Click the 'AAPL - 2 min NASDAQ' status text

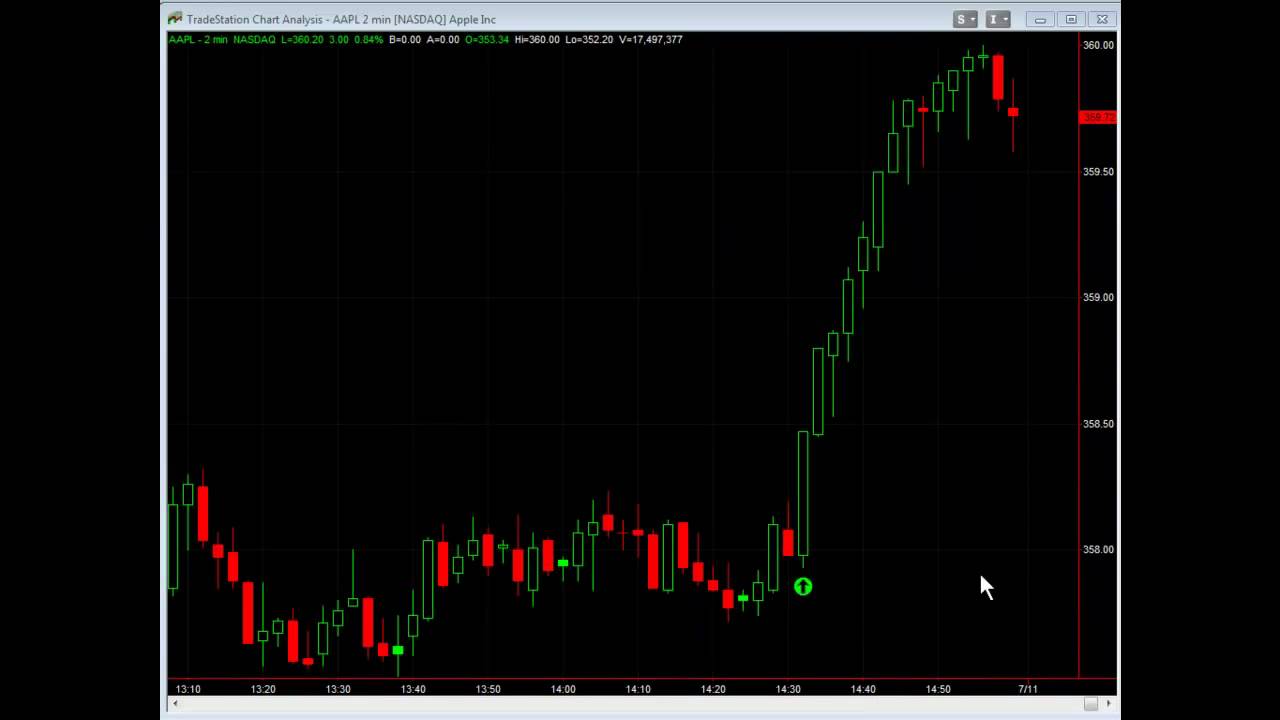click(222, 40)
